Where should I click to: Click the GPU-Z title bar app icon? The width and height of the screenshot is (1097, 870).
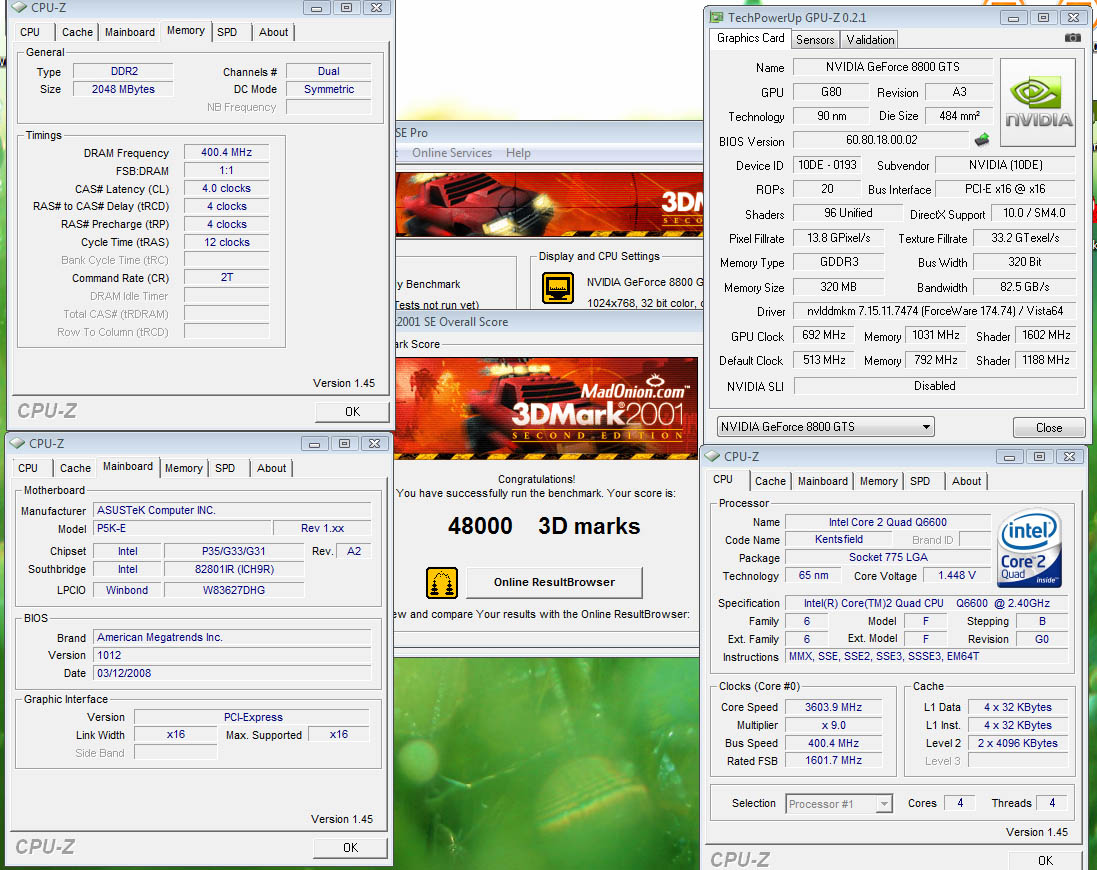click(716, 17)
